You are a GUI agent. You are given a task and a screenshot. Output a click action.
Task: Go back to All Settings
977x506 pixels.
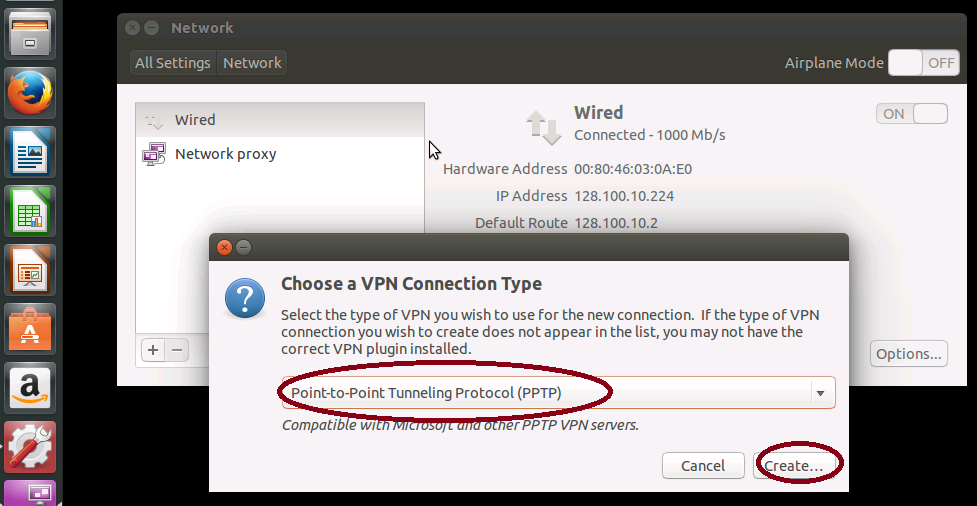click(x=173, y=63)
